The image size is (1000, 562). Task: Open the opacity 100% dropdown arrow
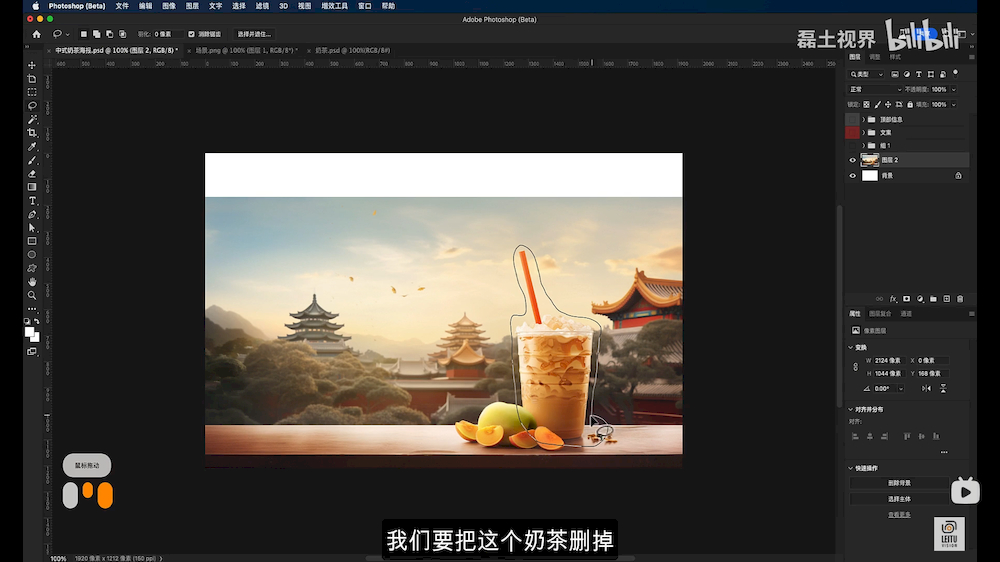[x=953, y=89]
